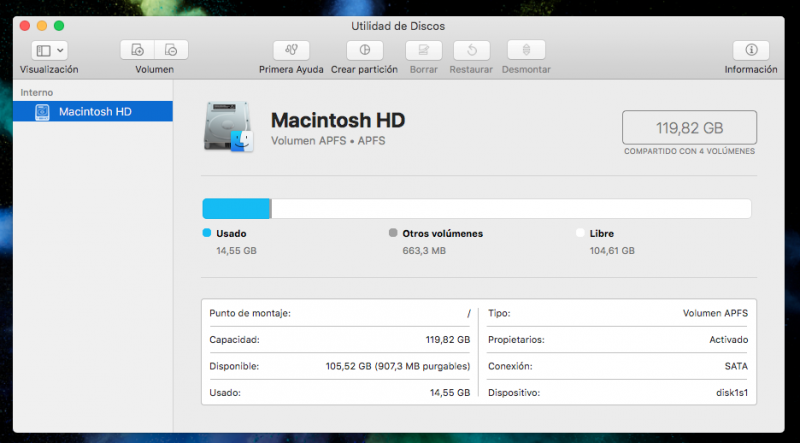Click the Dispositivo disk1s1 row
This screenshot has height=443, width=800.
click(x=617, y=393)
